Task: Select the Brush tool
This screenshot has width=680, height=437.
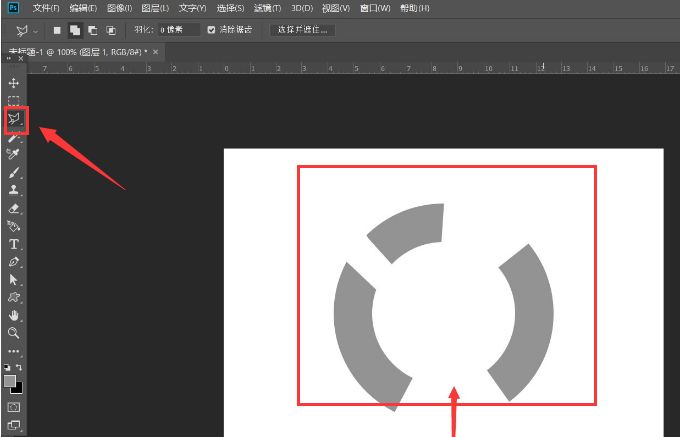Action: (x=14, y=173)
